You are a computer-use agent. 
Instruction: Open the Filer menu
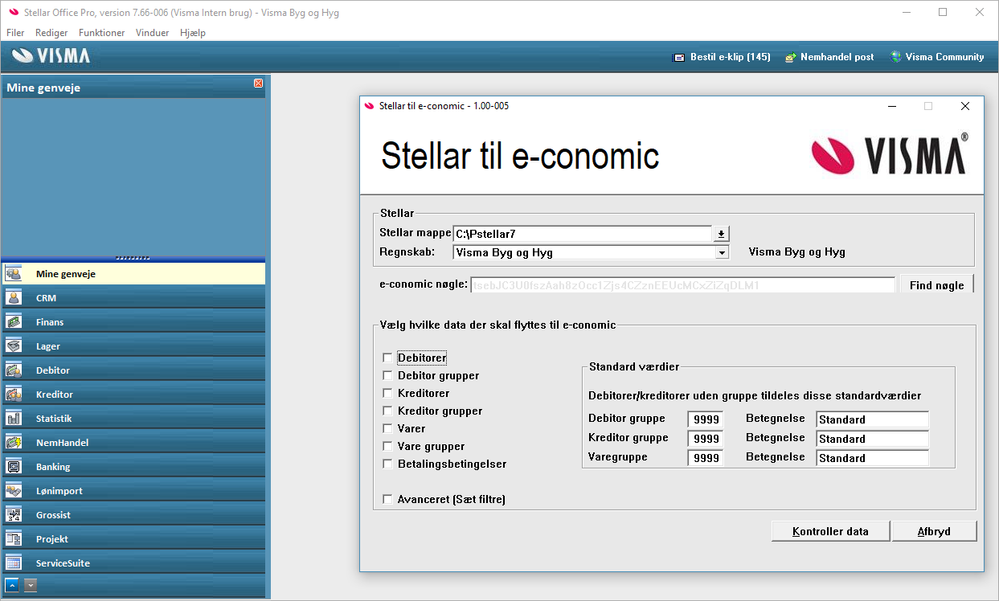pyautogui.click(x=15, y=33)
